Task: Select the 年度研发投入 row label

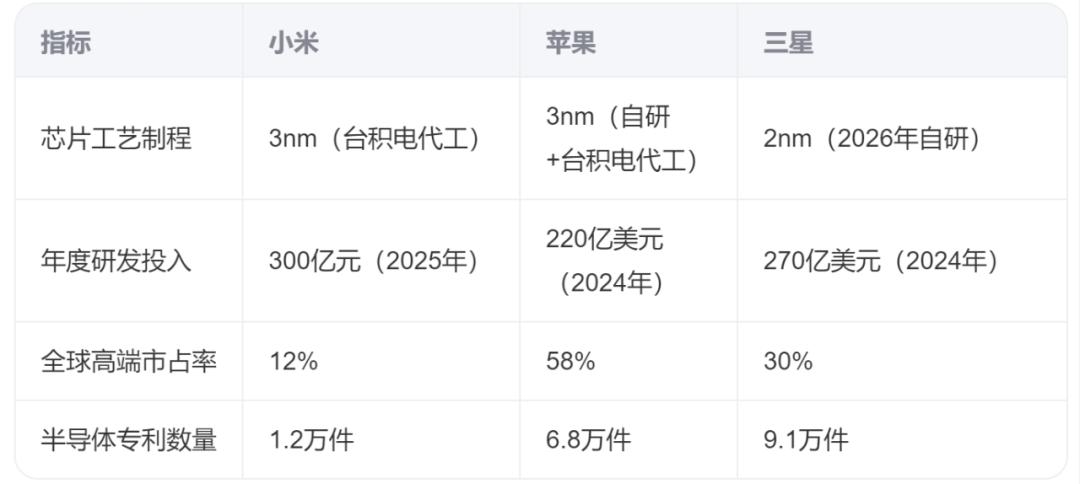Action: point(116,262)
